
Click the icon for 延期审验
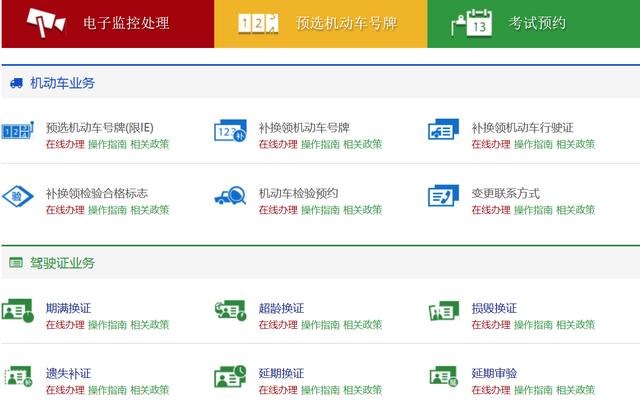pos(444,376)
